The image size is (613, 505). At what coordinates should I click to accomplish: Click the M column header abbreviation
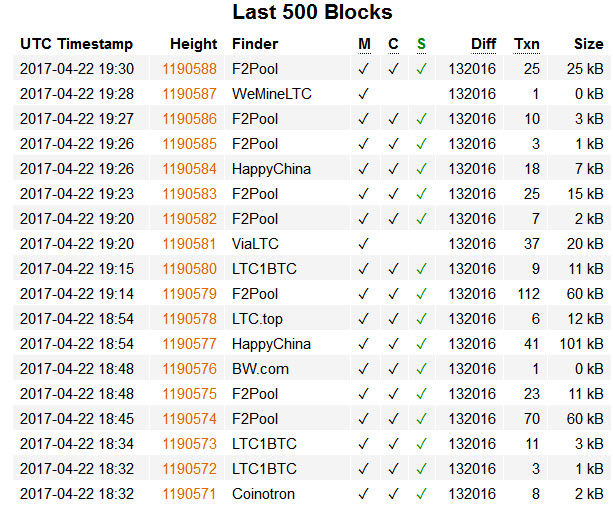click(x=364, y=44)
